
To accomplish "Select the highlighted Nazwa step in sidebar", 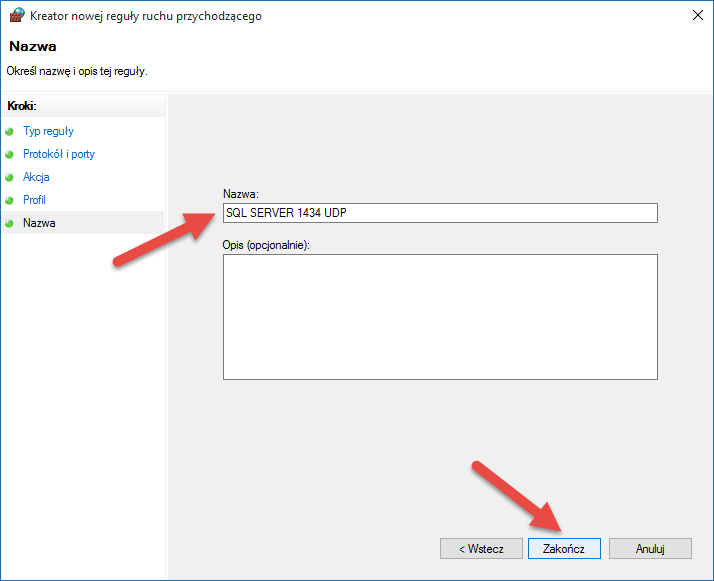I will click(x=39, y=223).
